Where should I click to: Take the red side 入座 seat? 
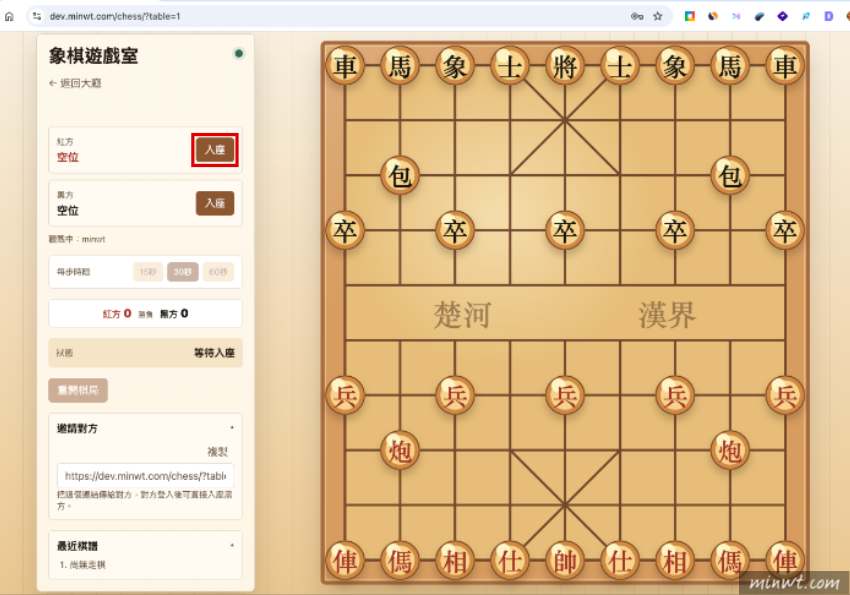click(215, 150)
